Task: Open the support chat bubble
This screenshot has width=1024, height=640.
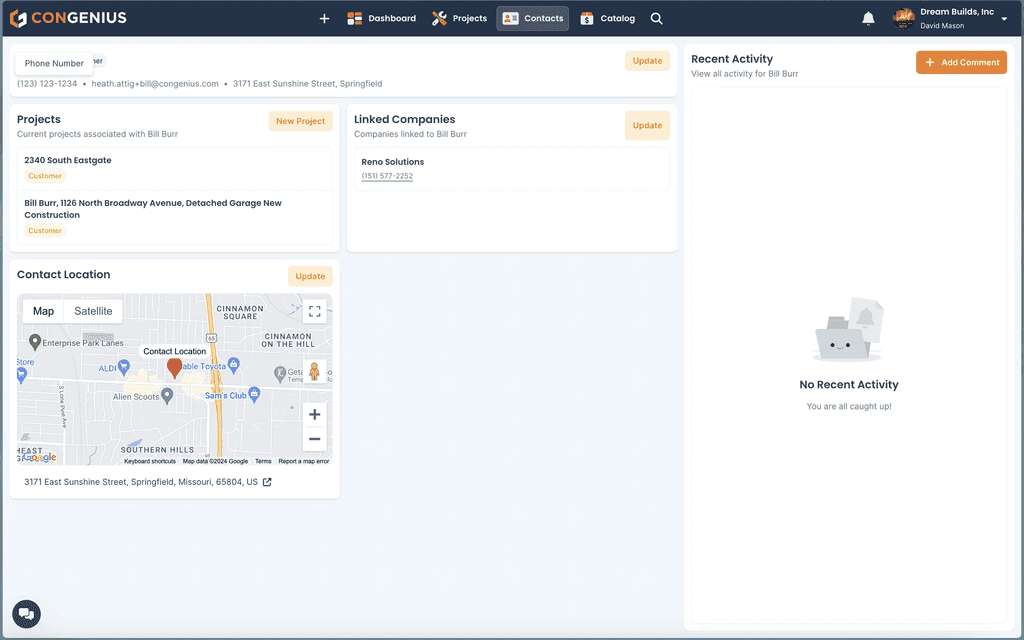Action: click(x=26, y=613)
